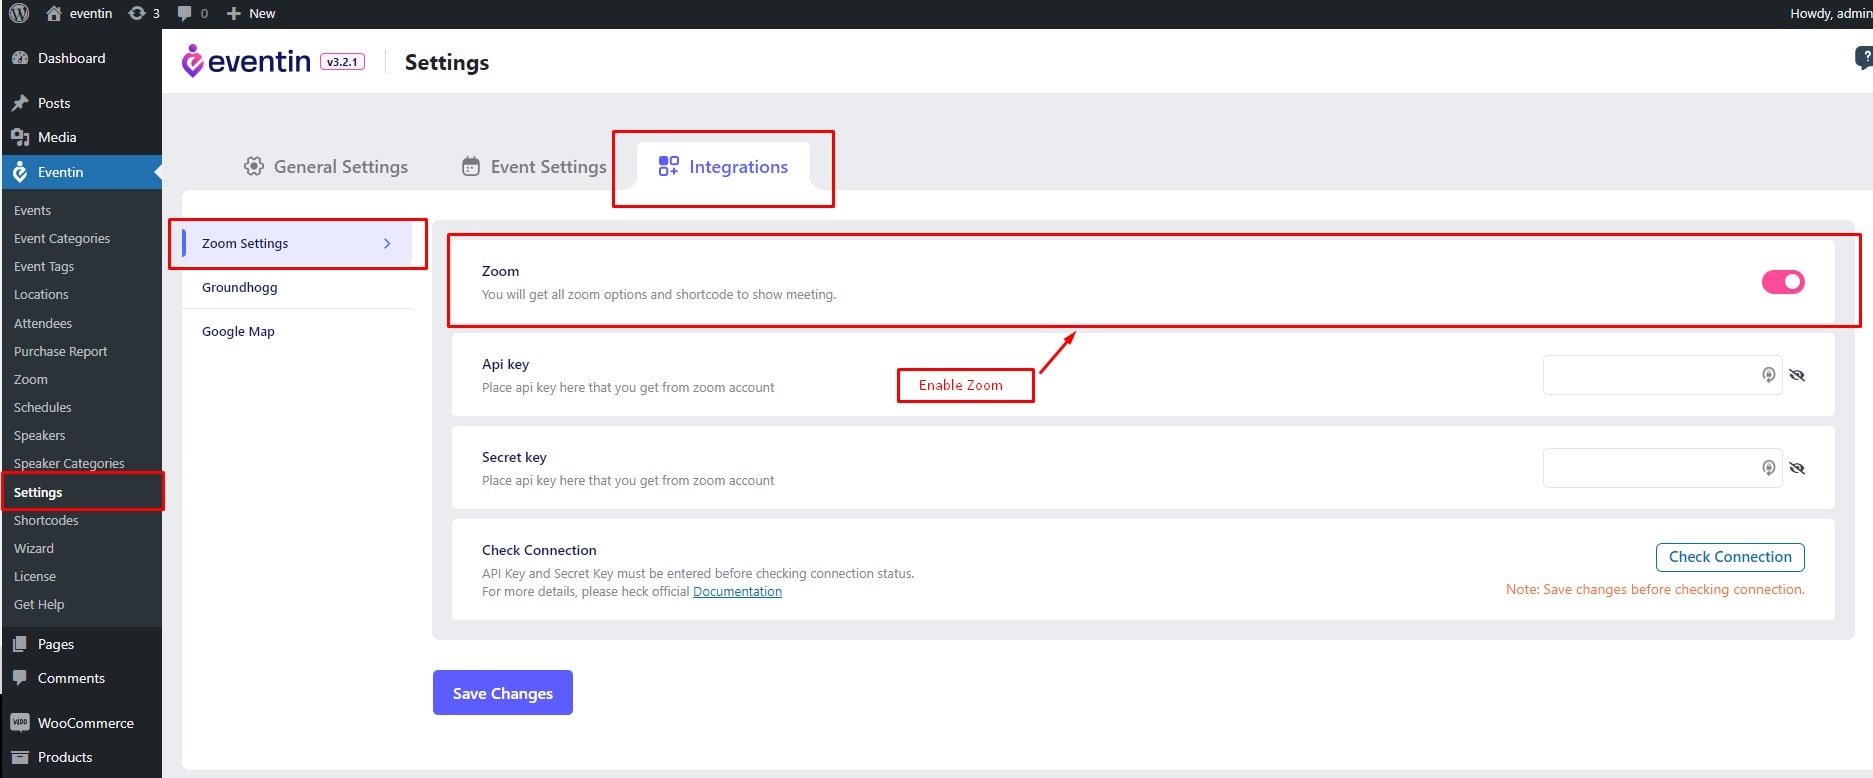This screenshot has width=1873, height=778.
Task: Open Speakers submenu item
Action: pyautogui.click(x=40, y=435)
